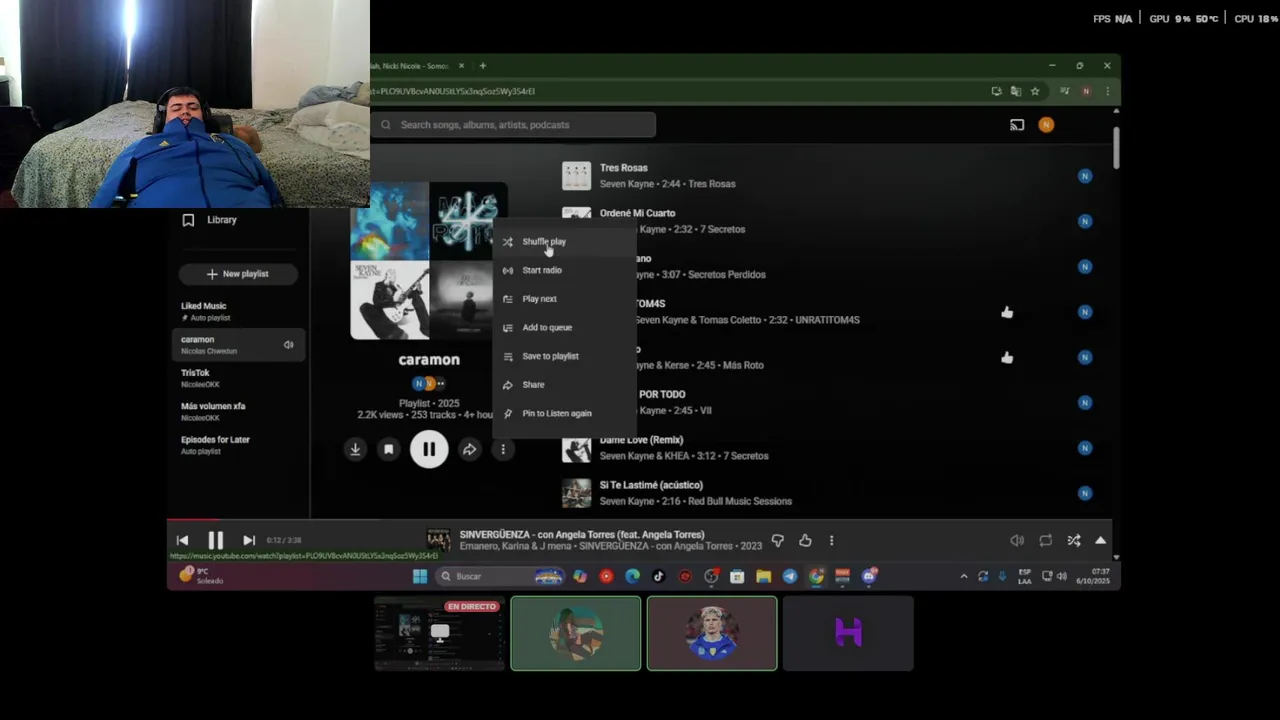This screenshot has width=1280, height=720.
Task: Click the caramon playlist cover art
Action: click(428, 261)
